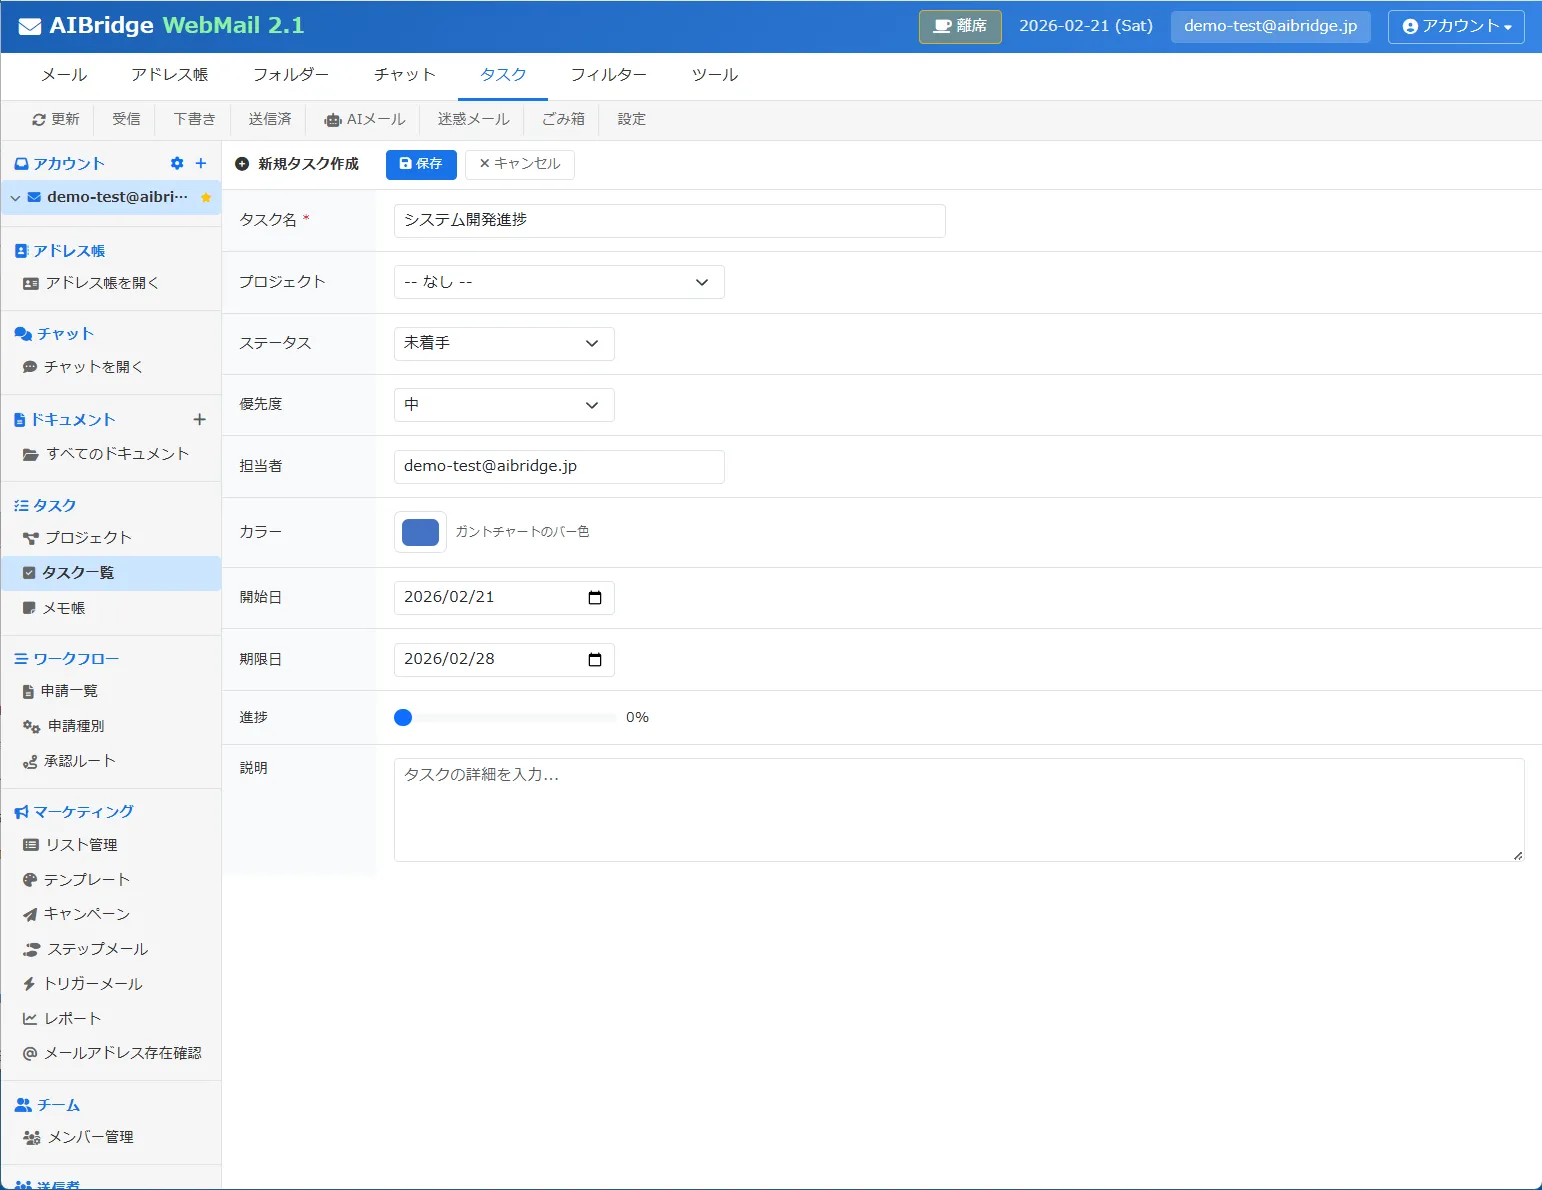Click the yellow star on demo-test account
The width and height of the screenshot is (1542, 1190).
(x=206, y=198)
